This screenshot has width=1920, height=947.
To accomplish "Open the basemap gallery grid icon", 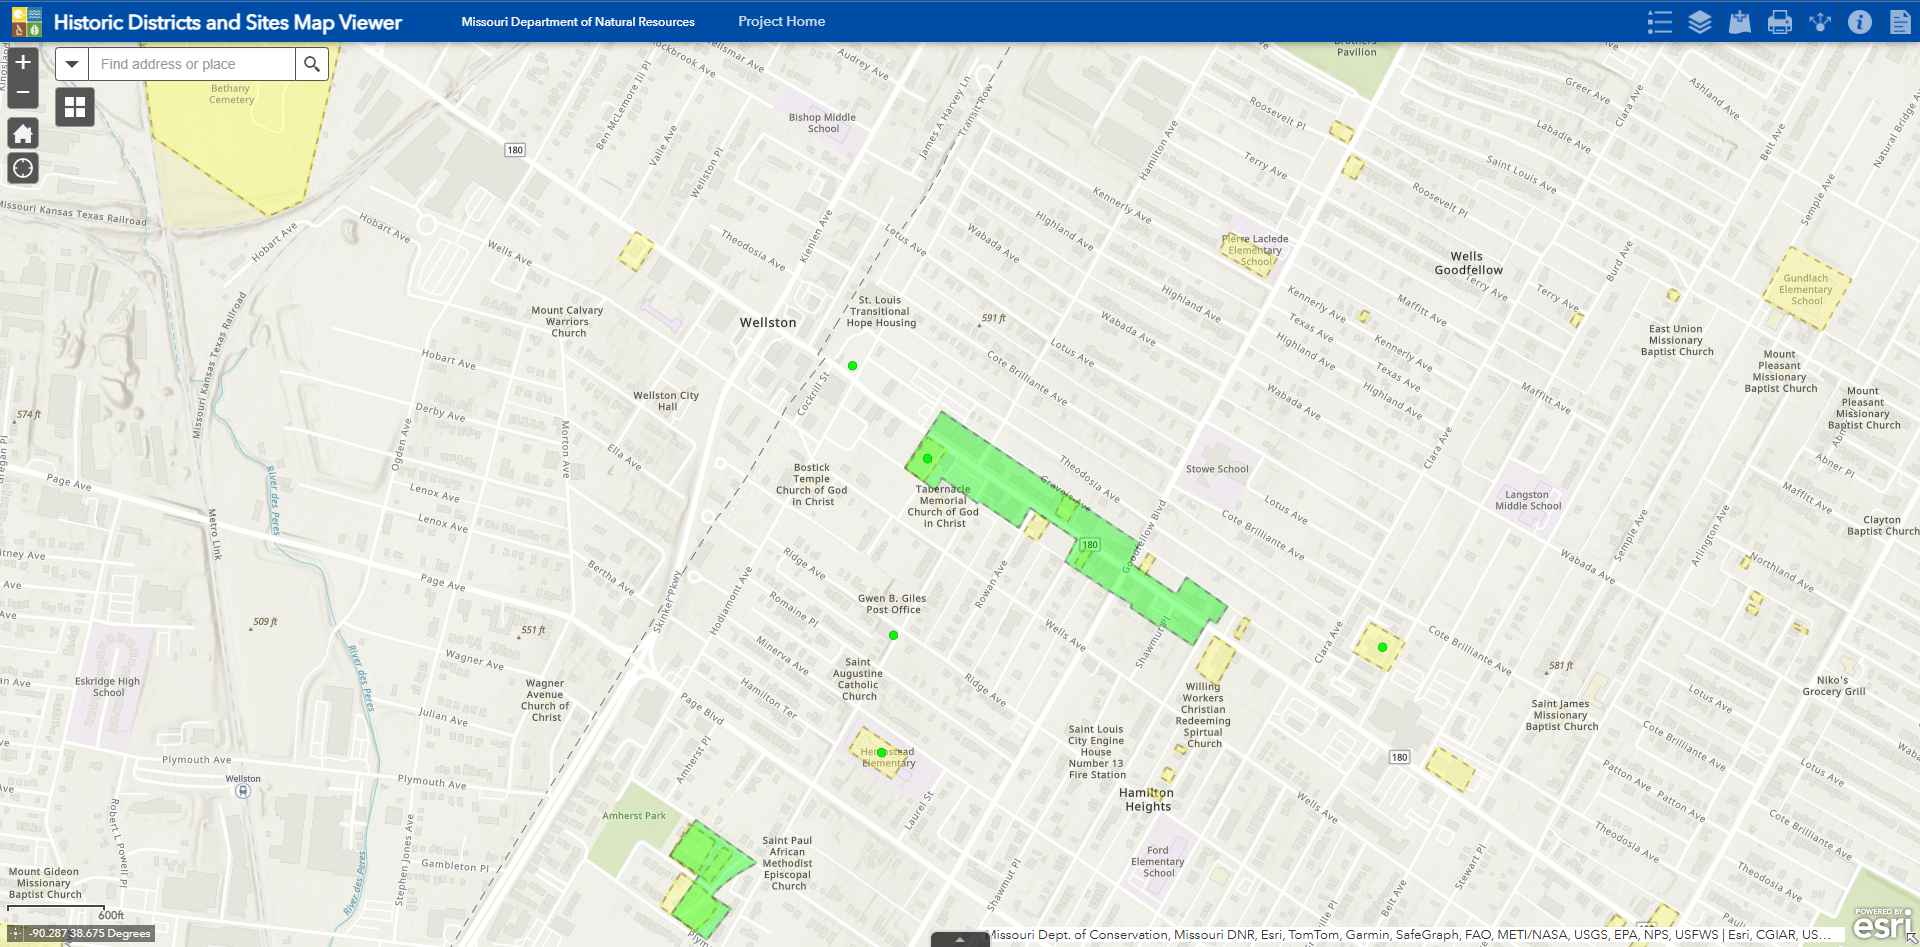I will (75, 107).
